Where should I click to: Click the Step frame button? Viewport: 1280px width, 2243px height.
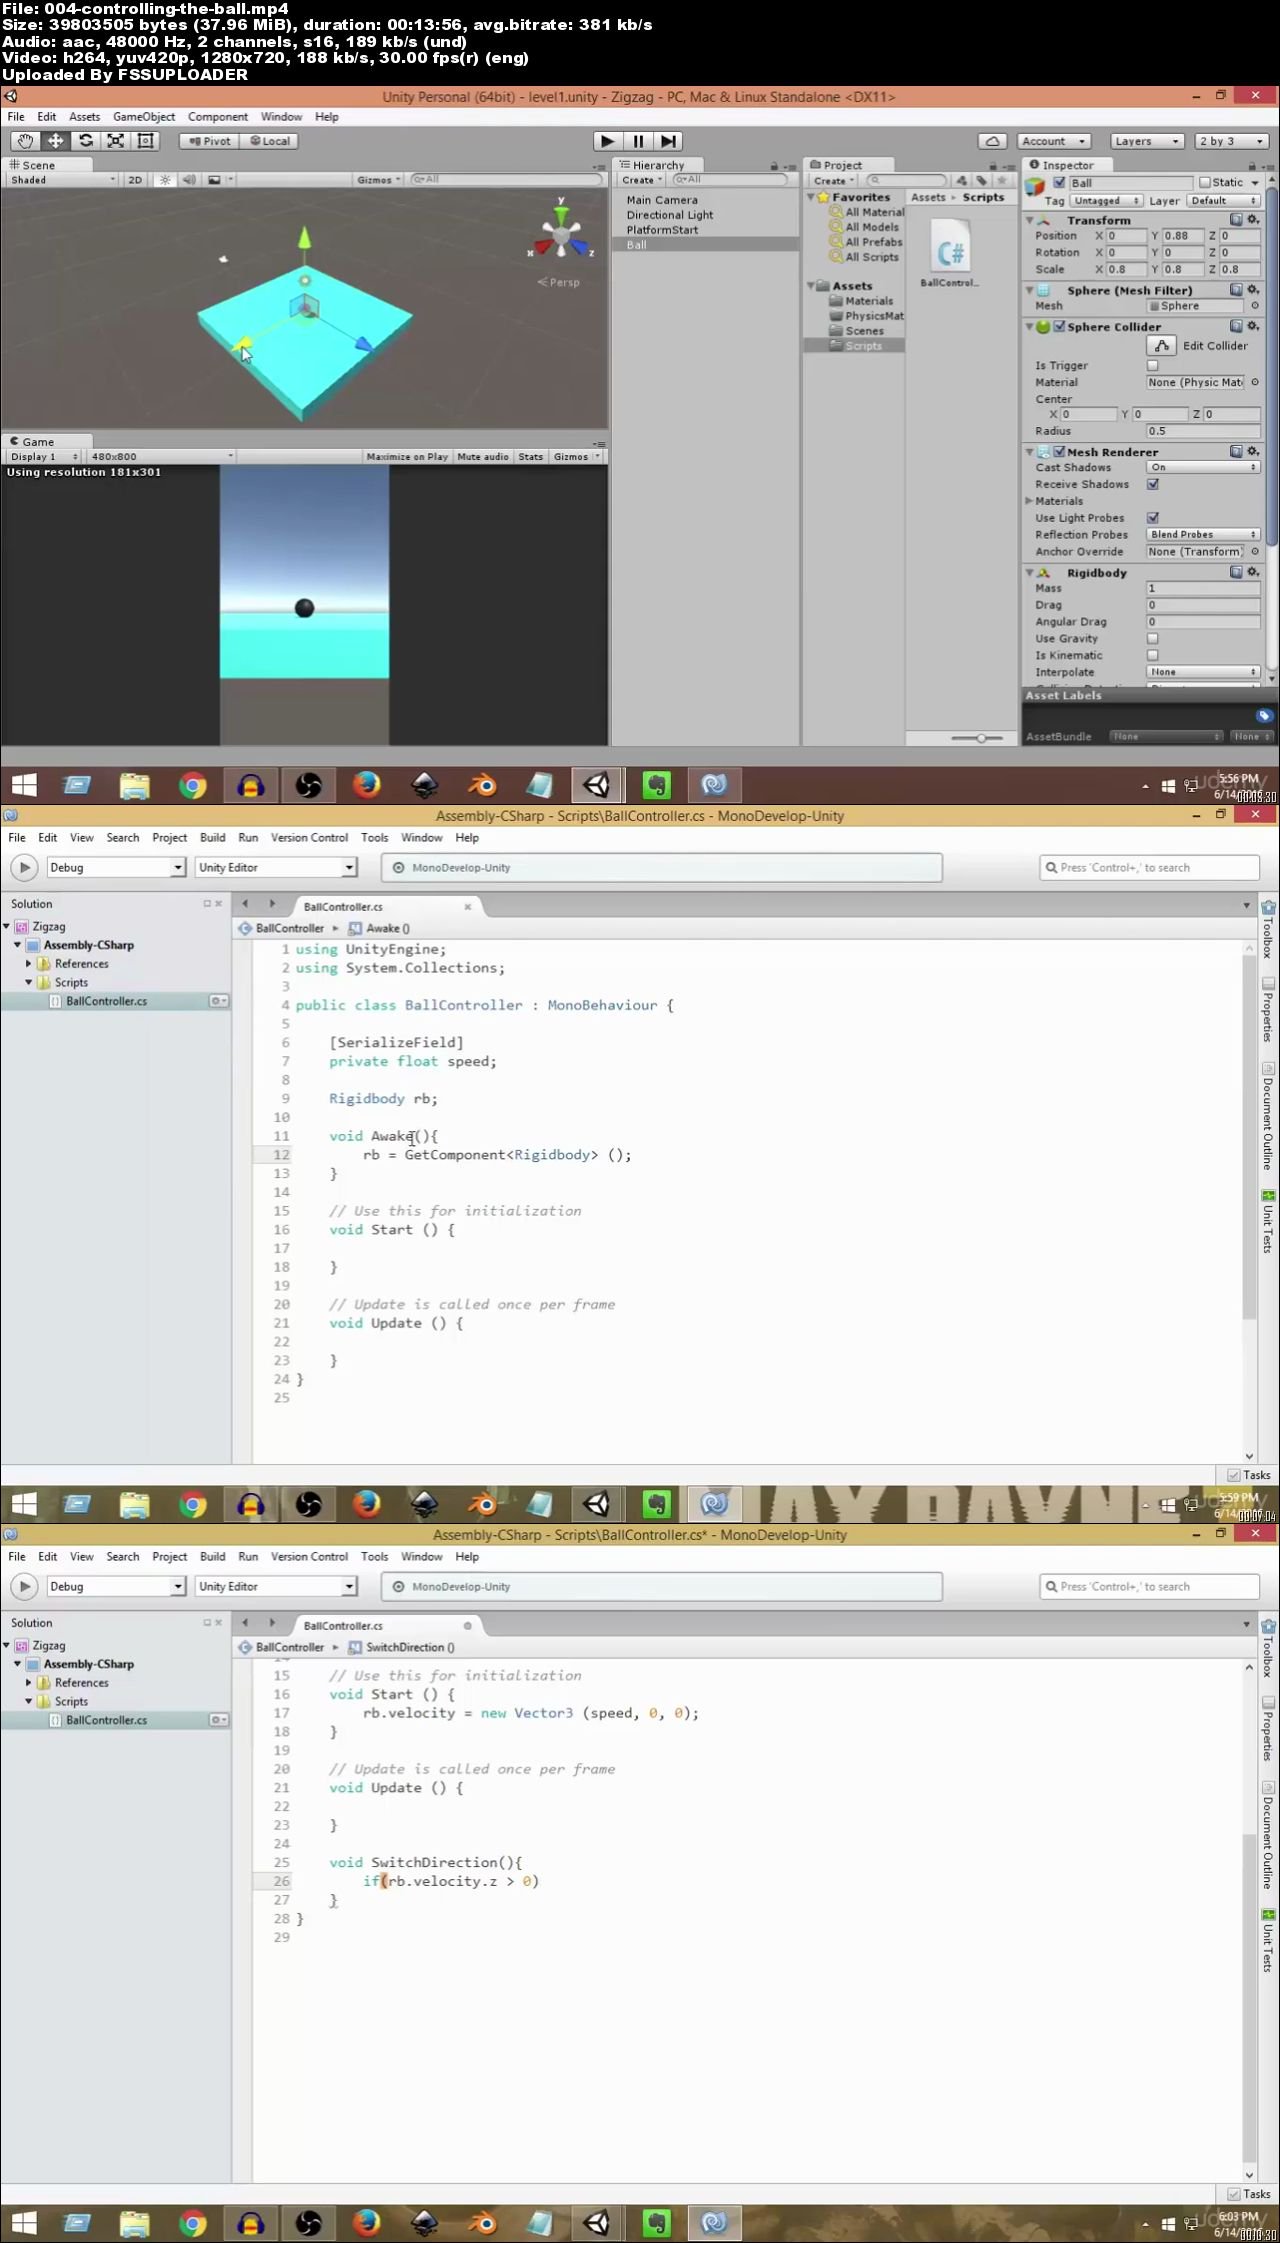(669, 141)
